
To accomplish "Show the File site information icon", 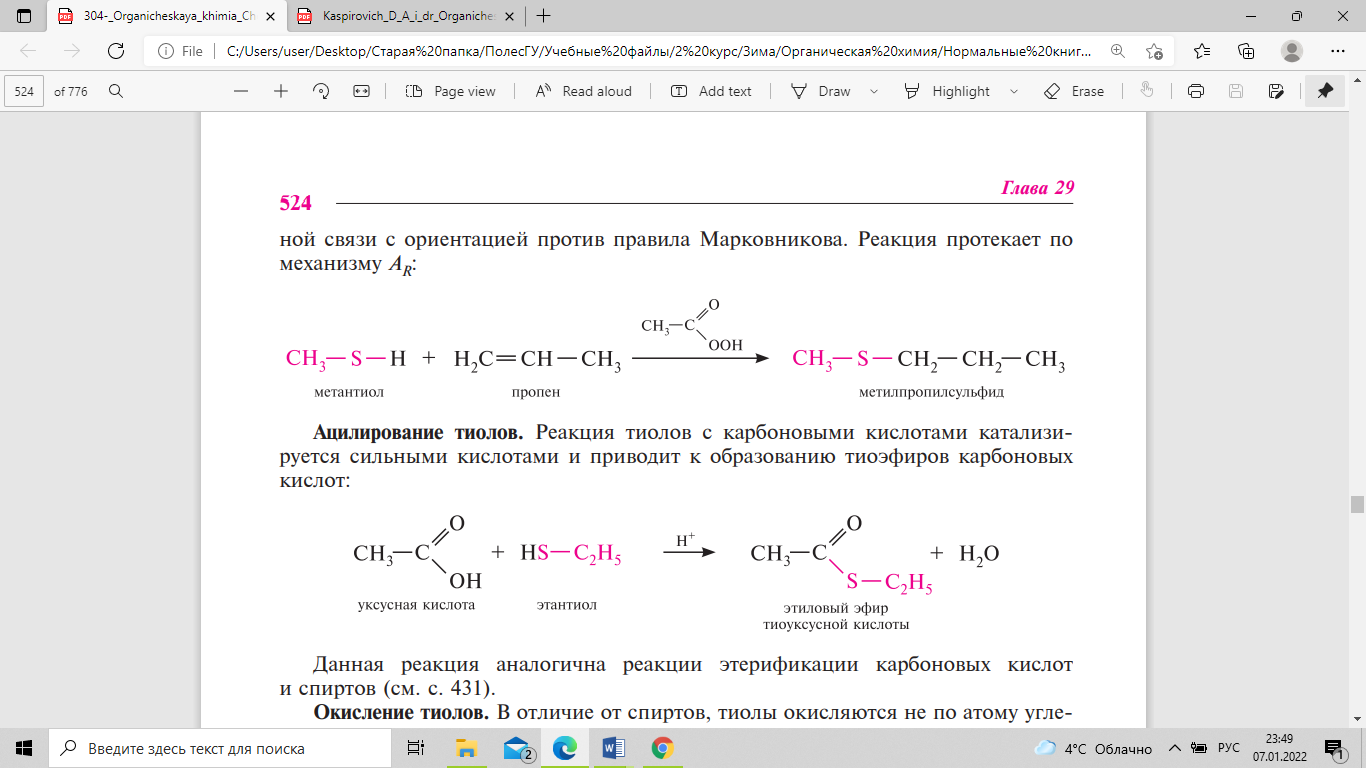I will coord(180,51).
